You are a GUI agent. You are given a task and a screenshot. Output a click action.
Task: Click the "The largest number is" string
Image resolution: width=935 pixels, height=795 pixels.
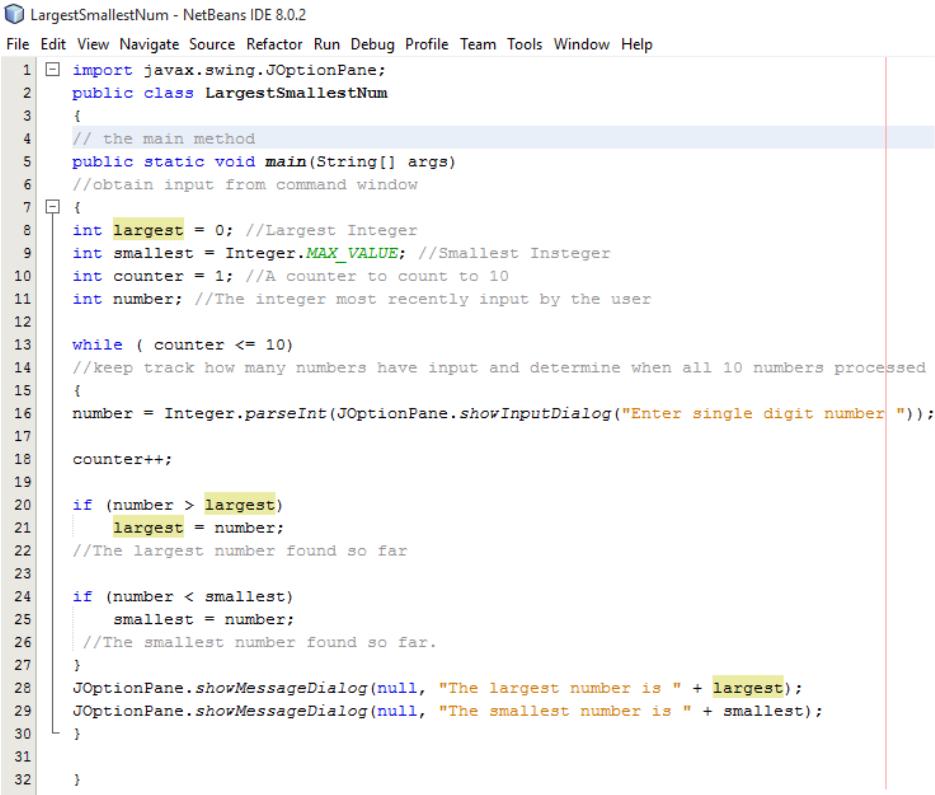pyautogui.click(x=560, y=688)
